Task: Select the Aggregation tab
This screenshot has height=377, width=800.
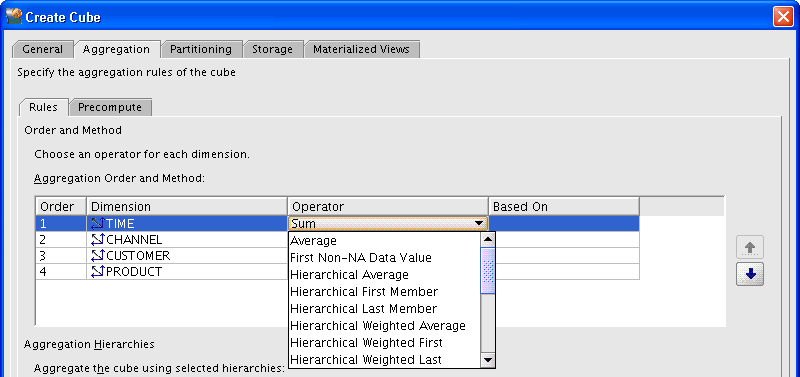Action: (x=116, y=49)
